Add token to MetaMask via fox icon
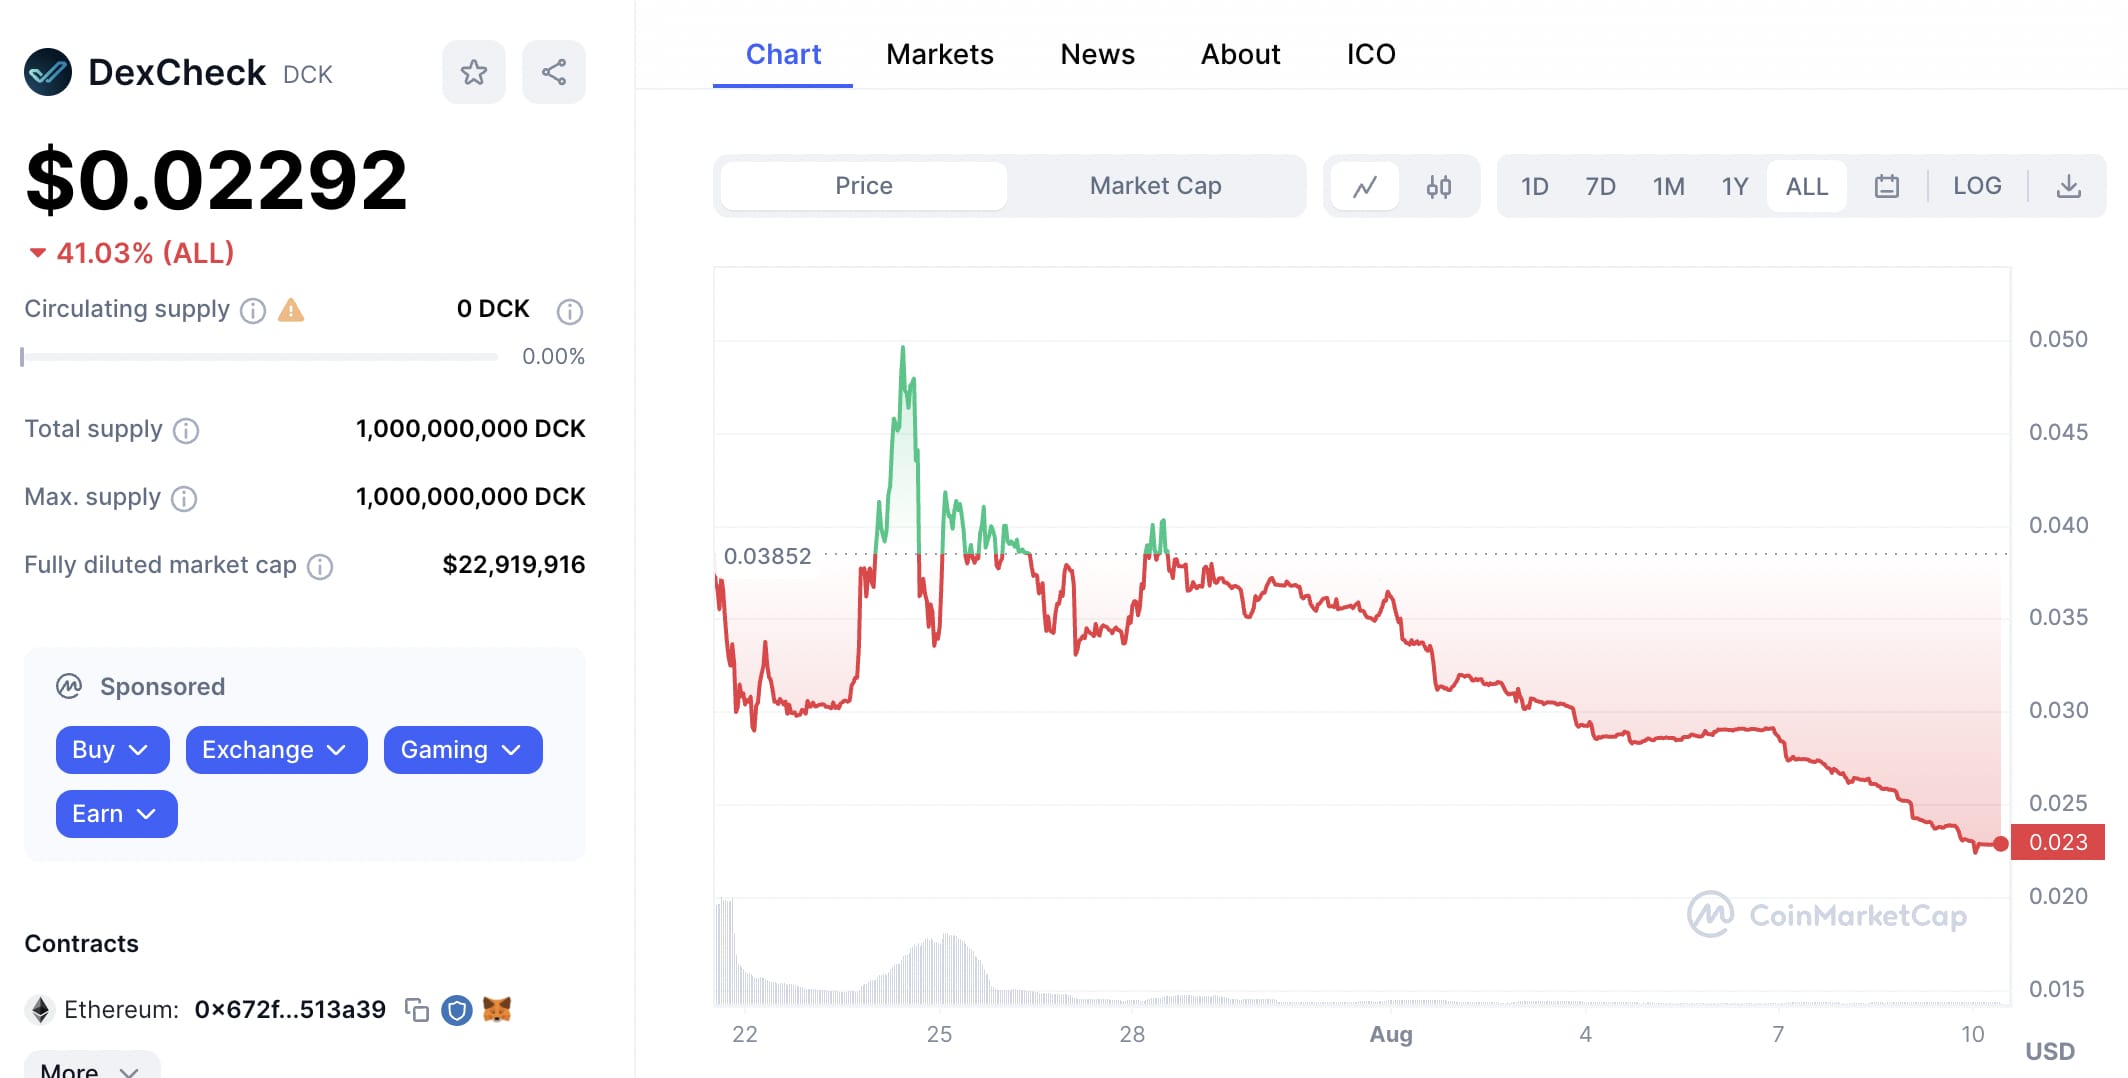This screenshot has height=1078, width=2128. (497, 1010)
